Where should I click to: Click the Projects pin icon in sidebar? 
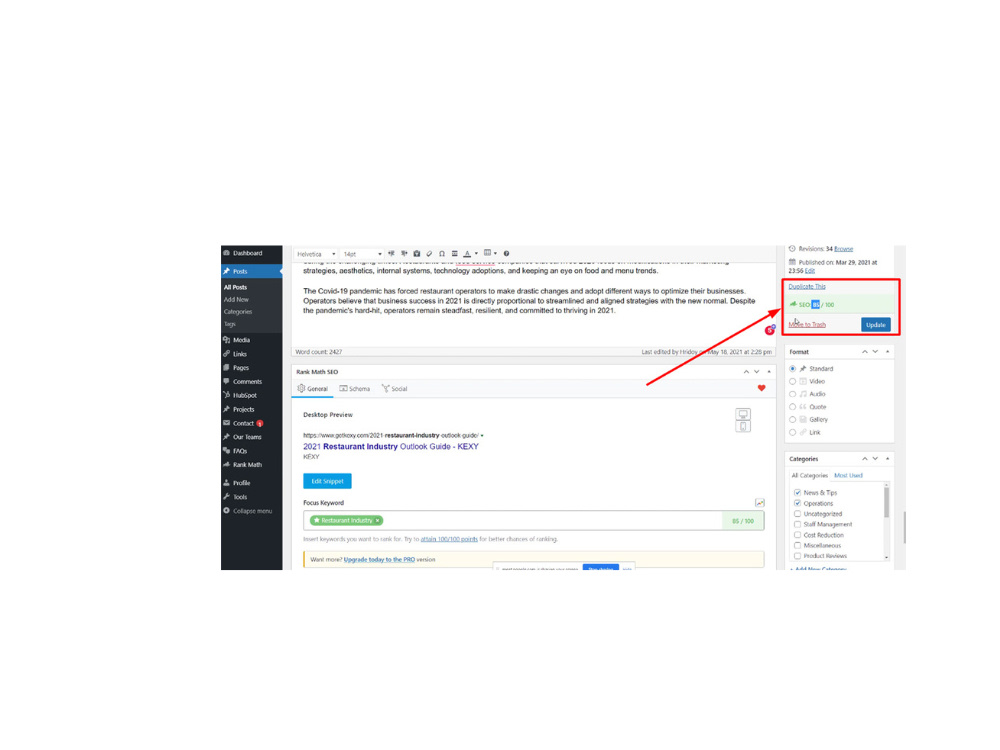click(226, 409)
